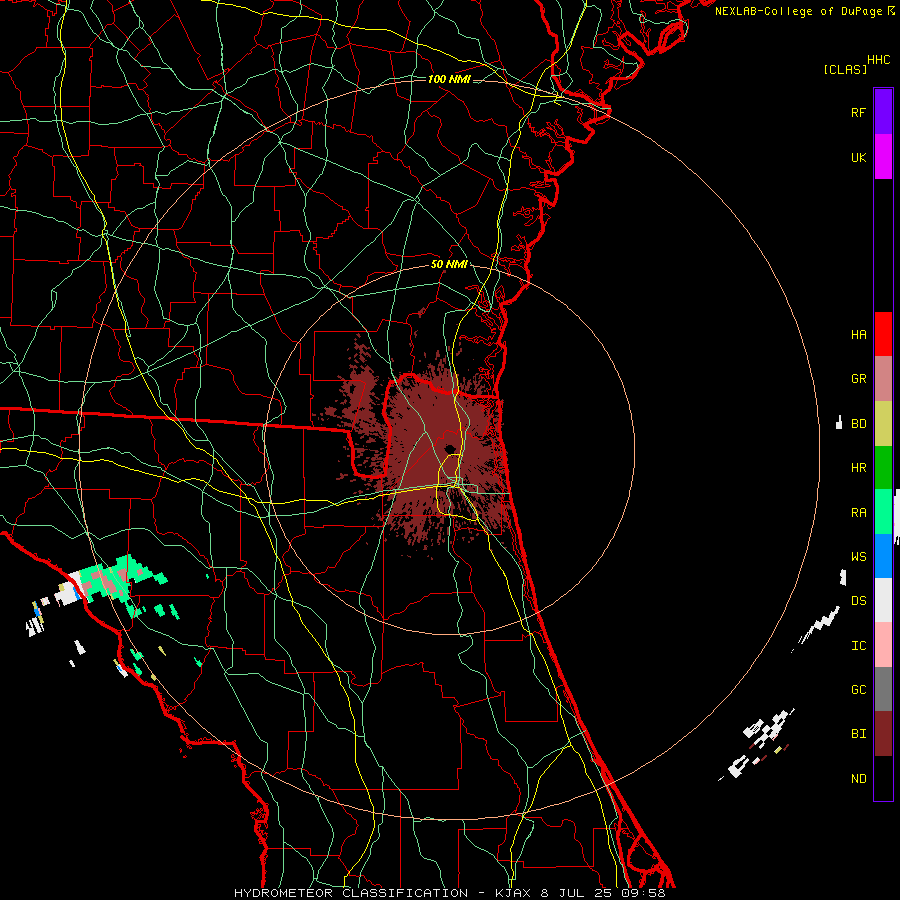Click the "ND" legend label
Image resolution: width=900 pixels, height=900 pixels.
[x=859, y=779]
